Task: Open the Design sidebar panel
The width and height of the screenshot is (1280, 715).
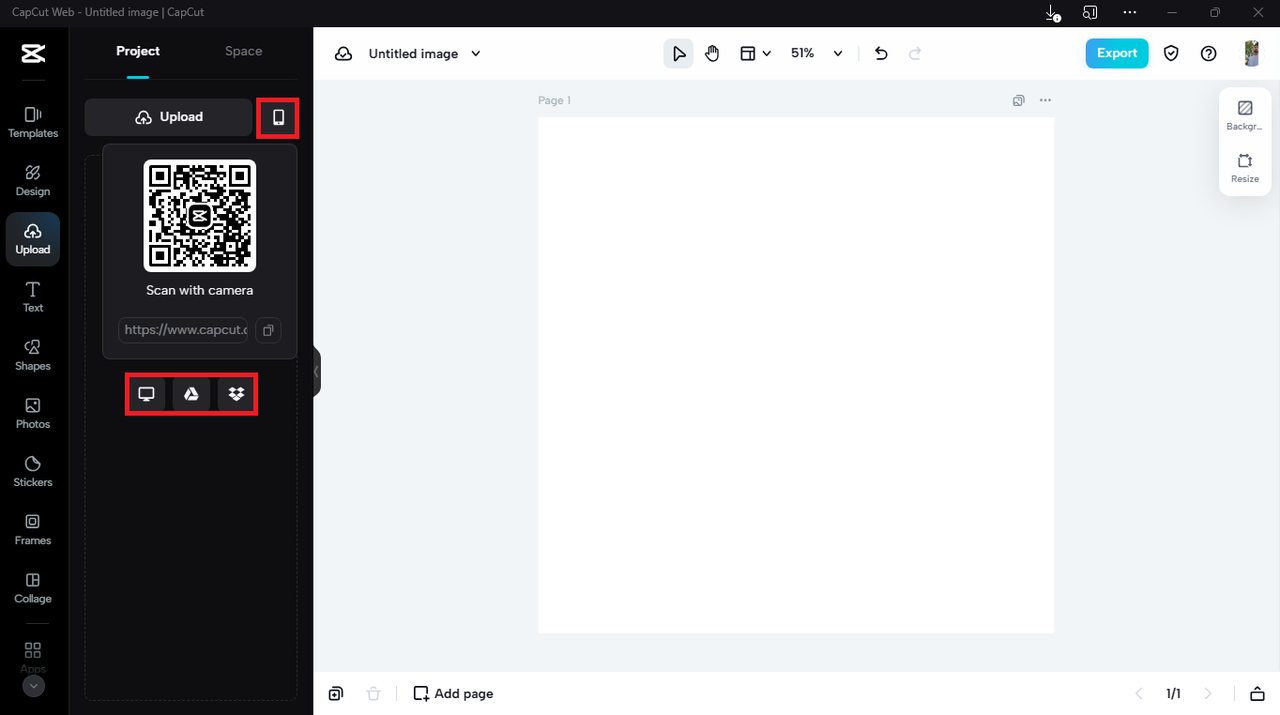Action: tap(33, 180)
